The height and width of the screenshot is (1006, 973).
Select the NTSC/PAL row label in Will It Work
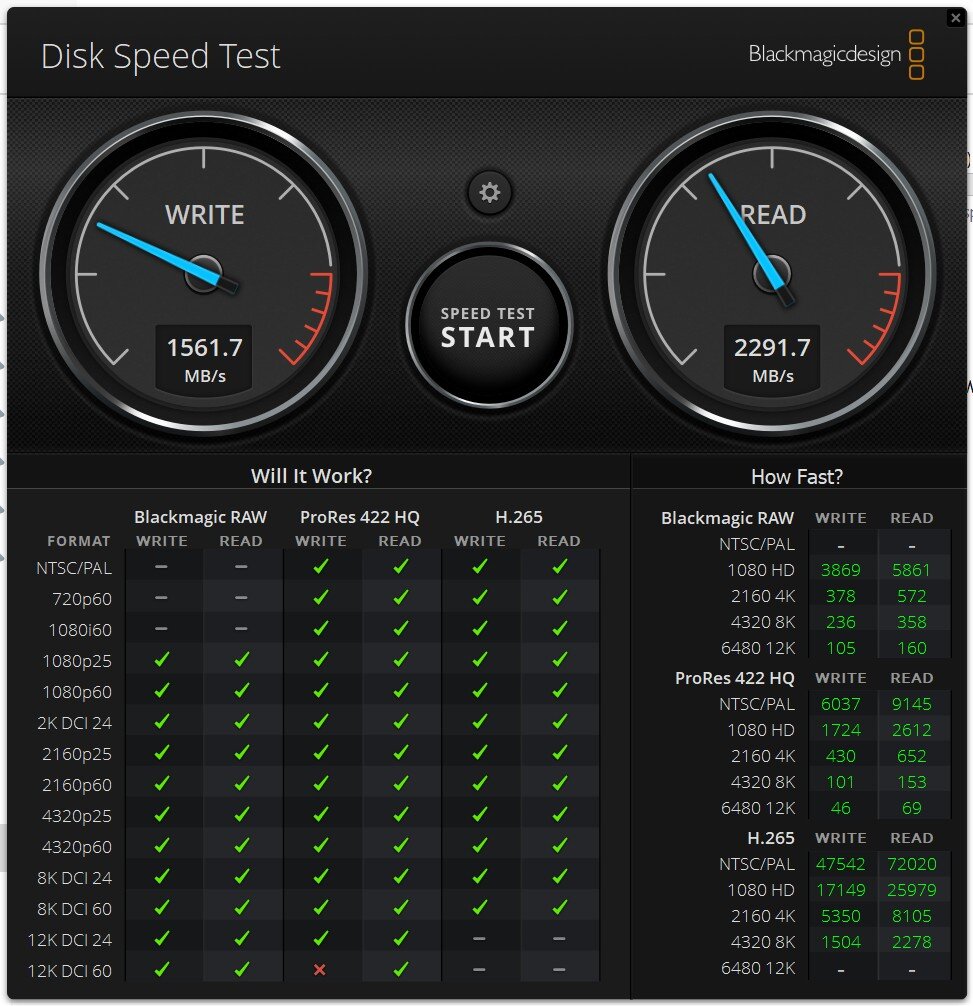(74, 568)
